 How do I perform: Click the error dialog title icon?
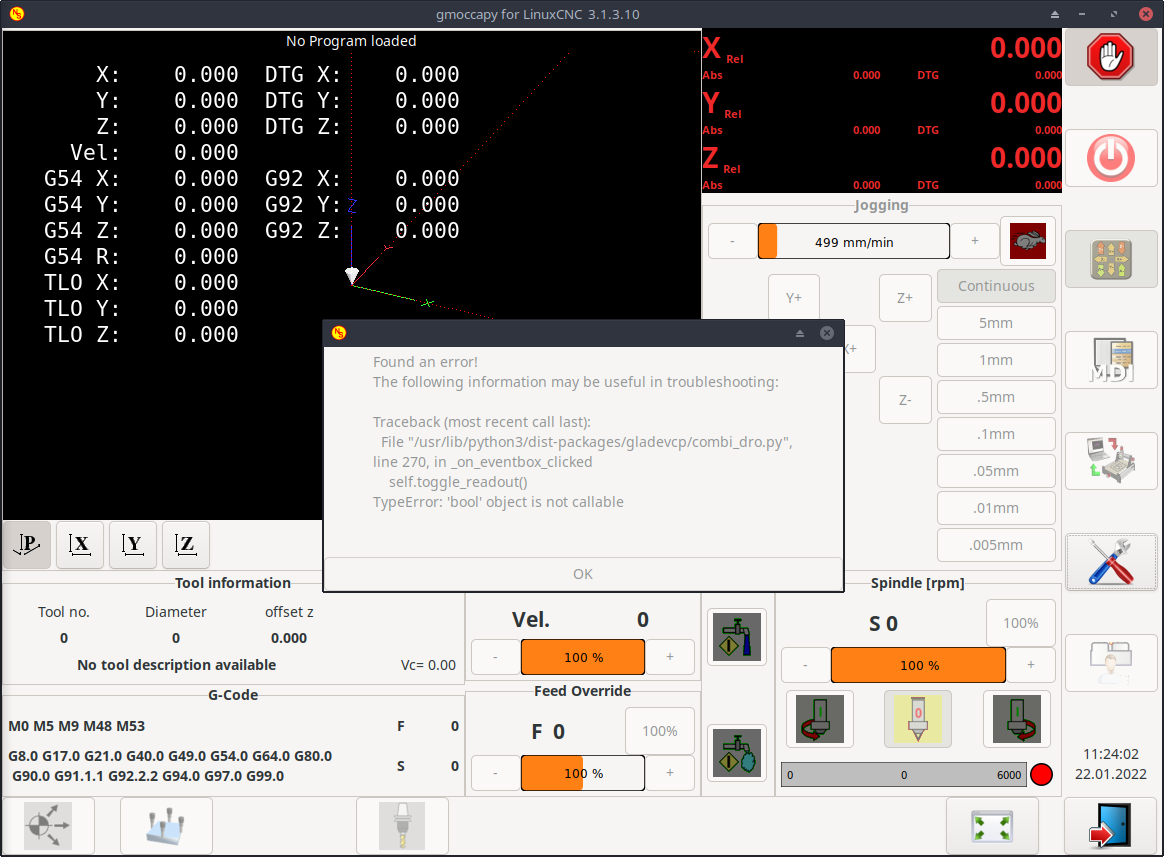pyautogui.click(x=339, y=333)
